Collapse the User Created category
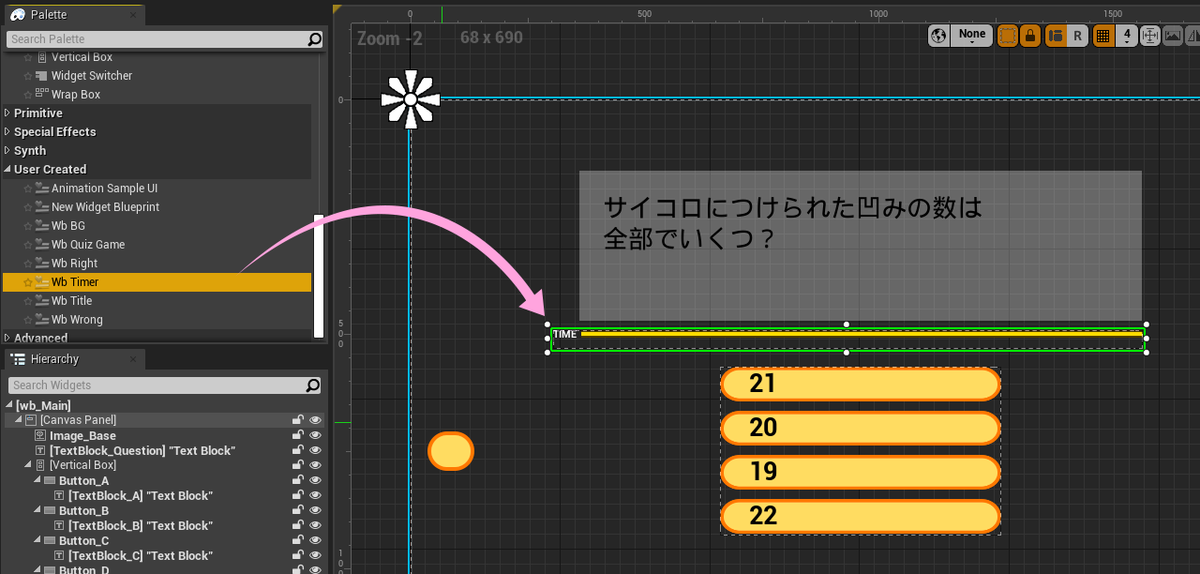1200x574 pixels. (x=8, y=170)
